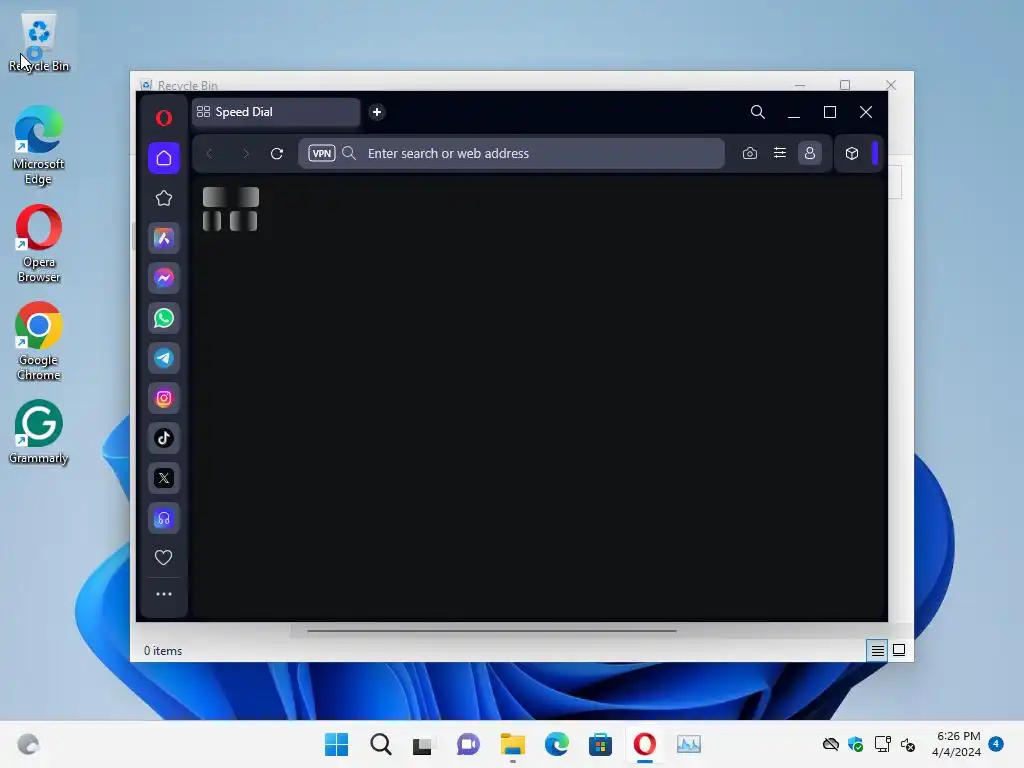Open Edge from the taskbar
Screen dimensions: 1024x768
pyautogui.click(x=556, y=744)
